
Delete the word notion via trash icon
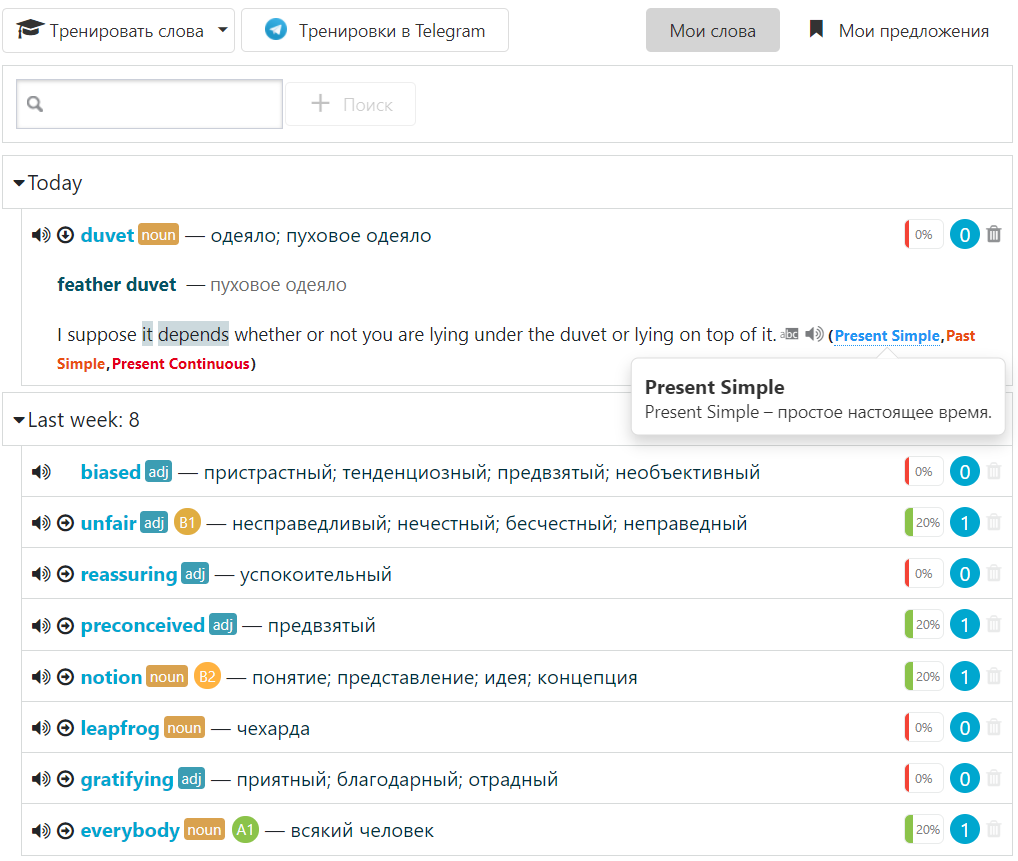click(x=993, y=676)
